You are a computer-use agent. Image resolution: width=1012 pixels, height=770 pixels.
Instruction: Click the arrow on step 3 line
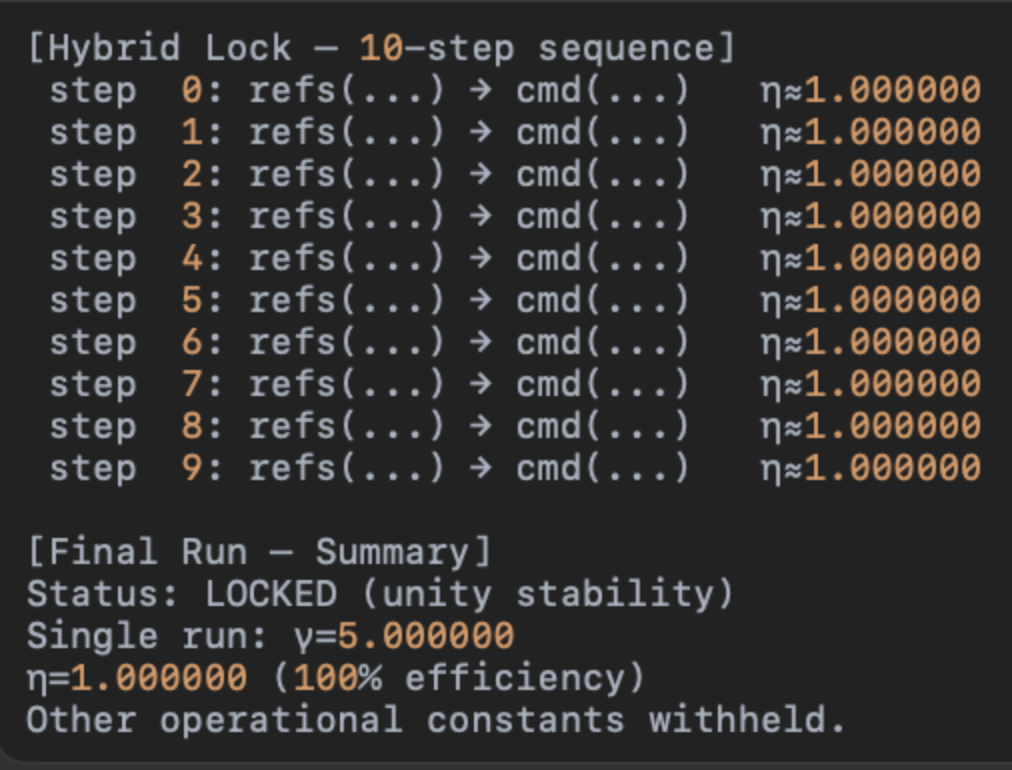tap(480, 216)
